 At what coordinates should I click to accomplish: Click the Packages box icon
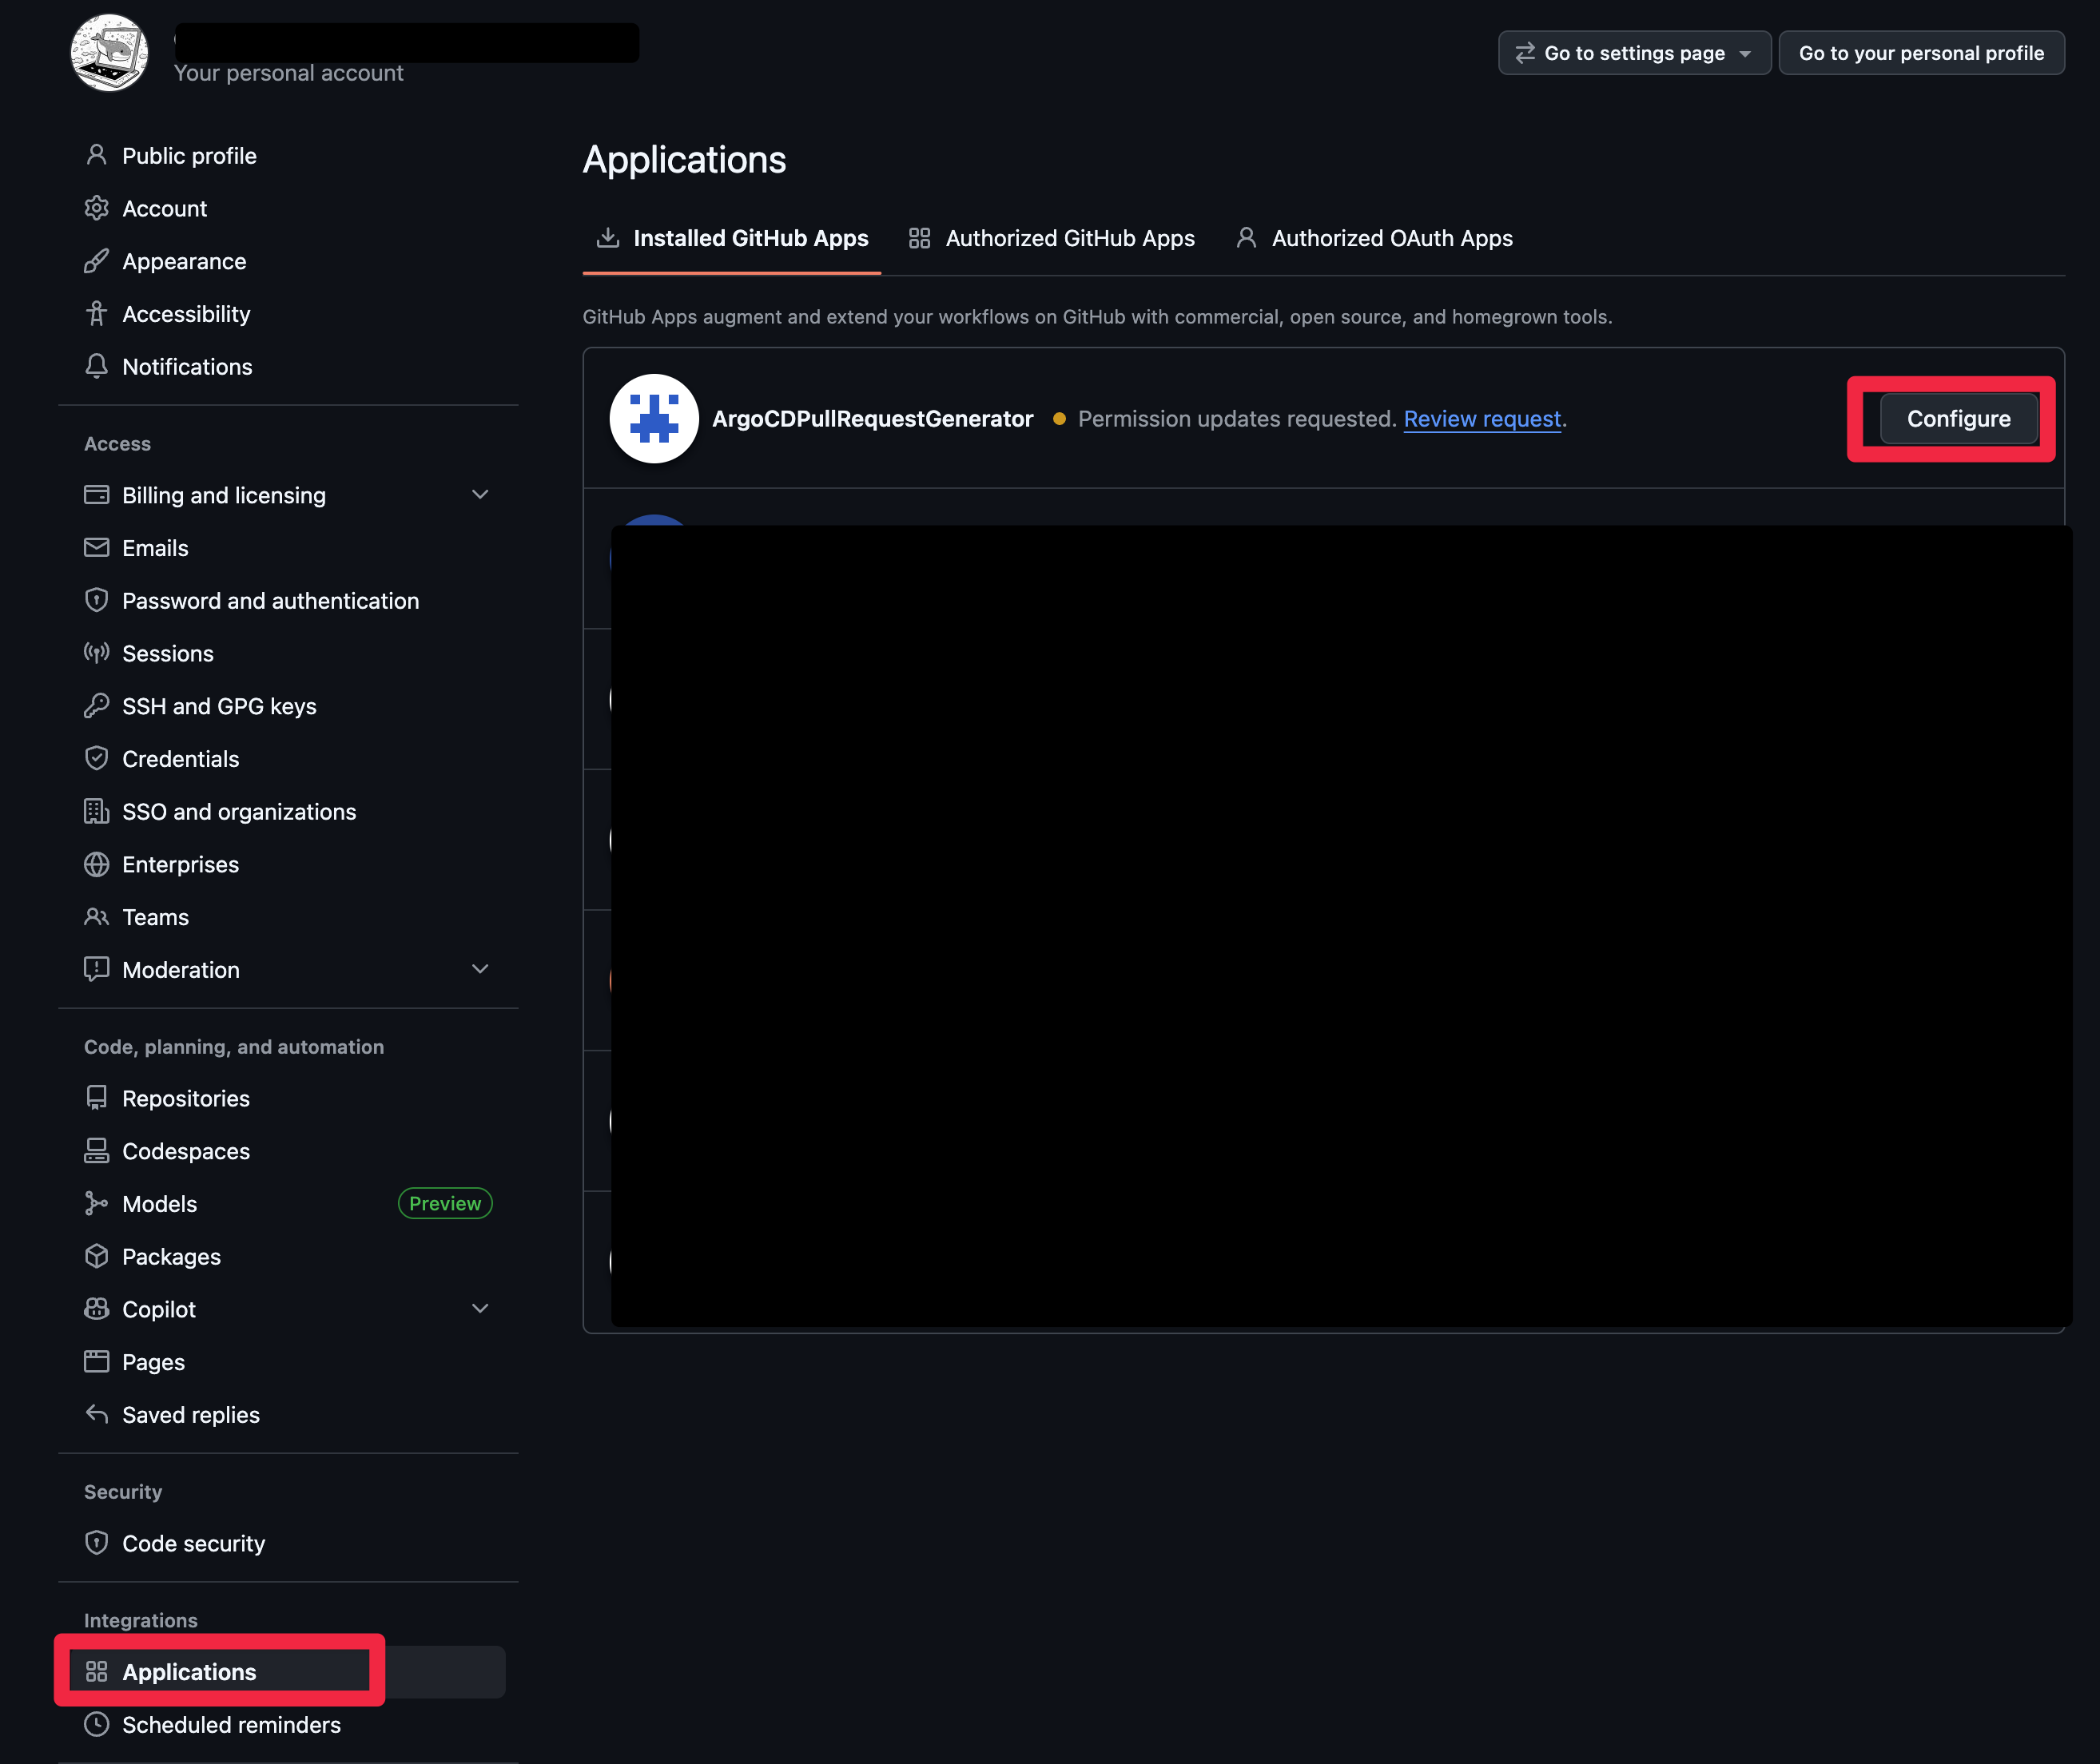(x=96, y=1256)
